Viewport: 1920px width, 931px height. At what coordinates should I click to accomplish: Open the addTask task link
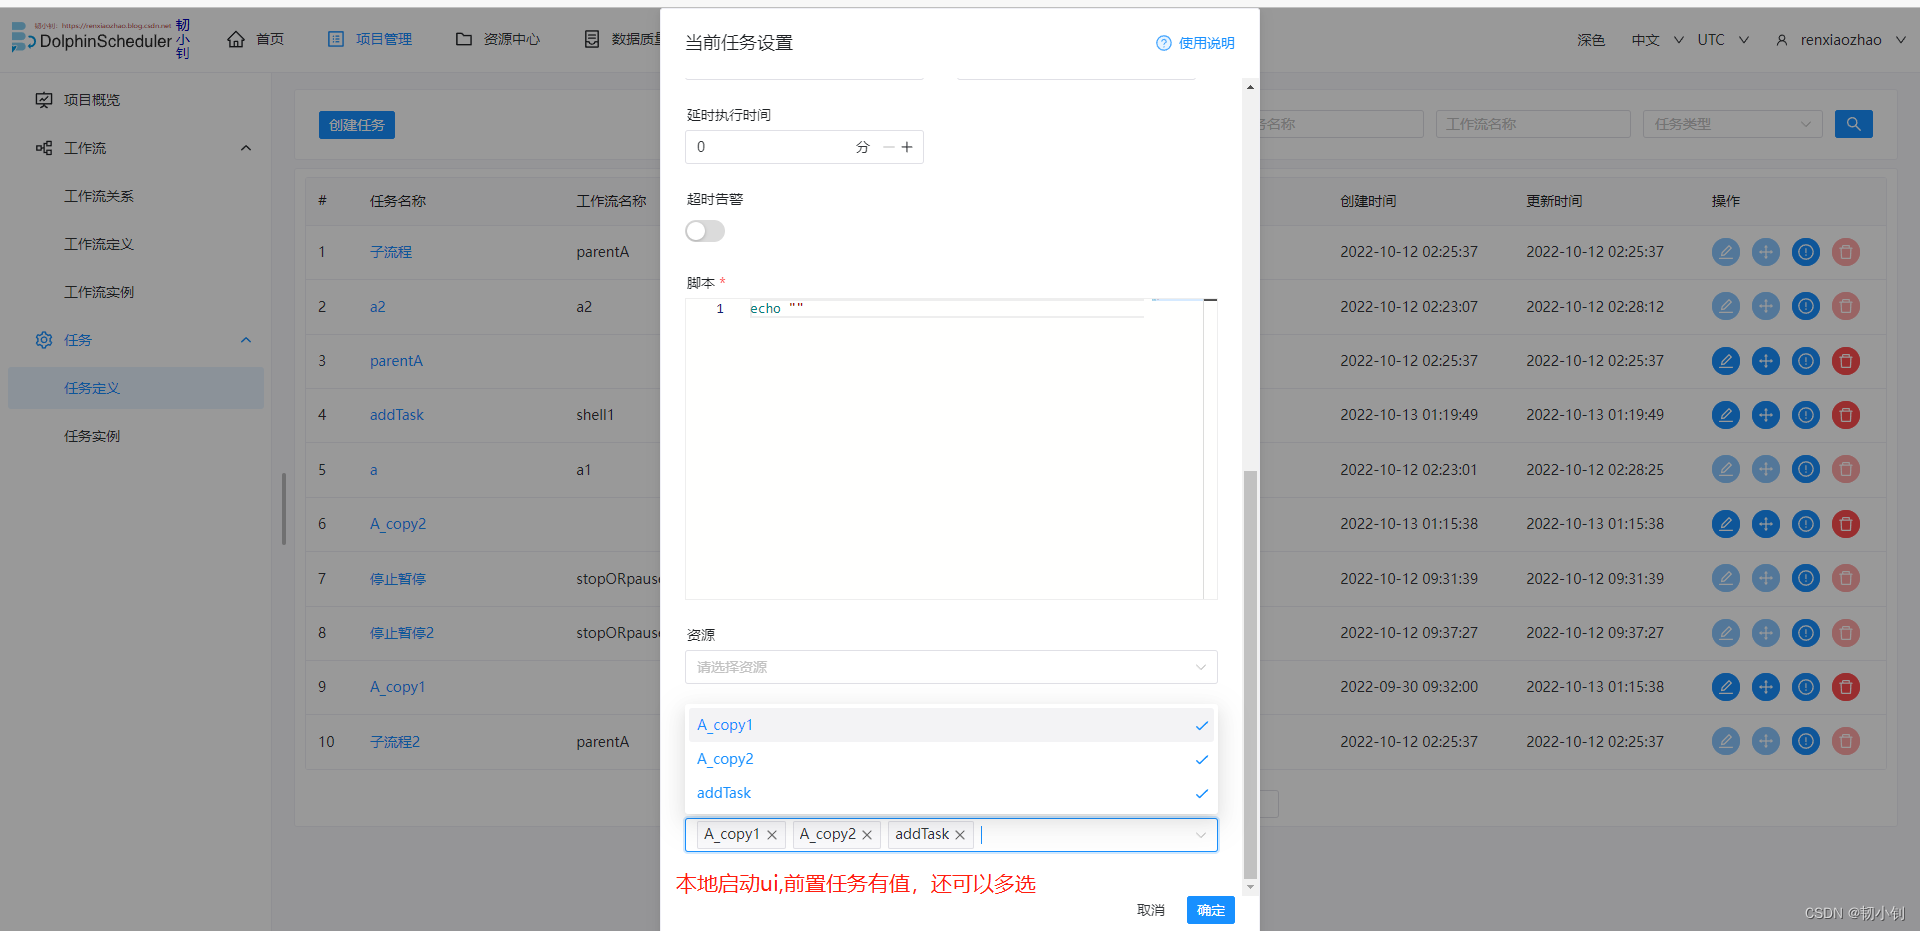(397, 415)
